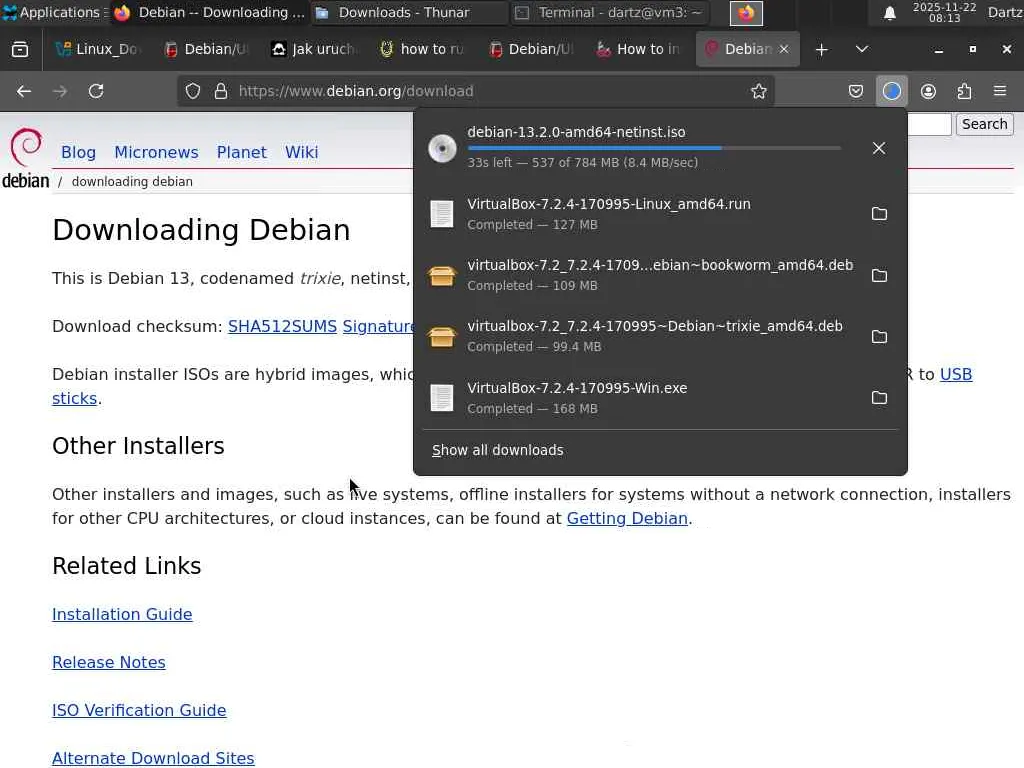Open folder for VirtualBox Linux_amd64.run download
1024x768 pixels.
pos(879,214)
